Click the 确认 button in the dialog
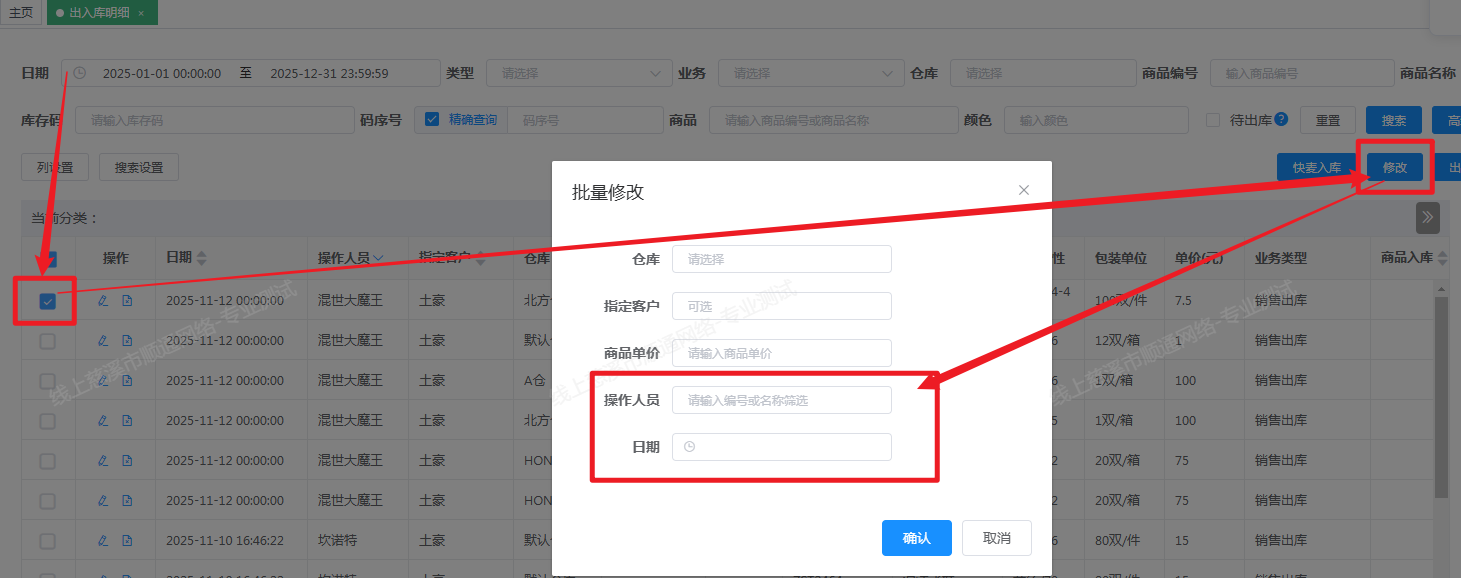This screenshot has height=578, width=1461. (x=916, y=538)
